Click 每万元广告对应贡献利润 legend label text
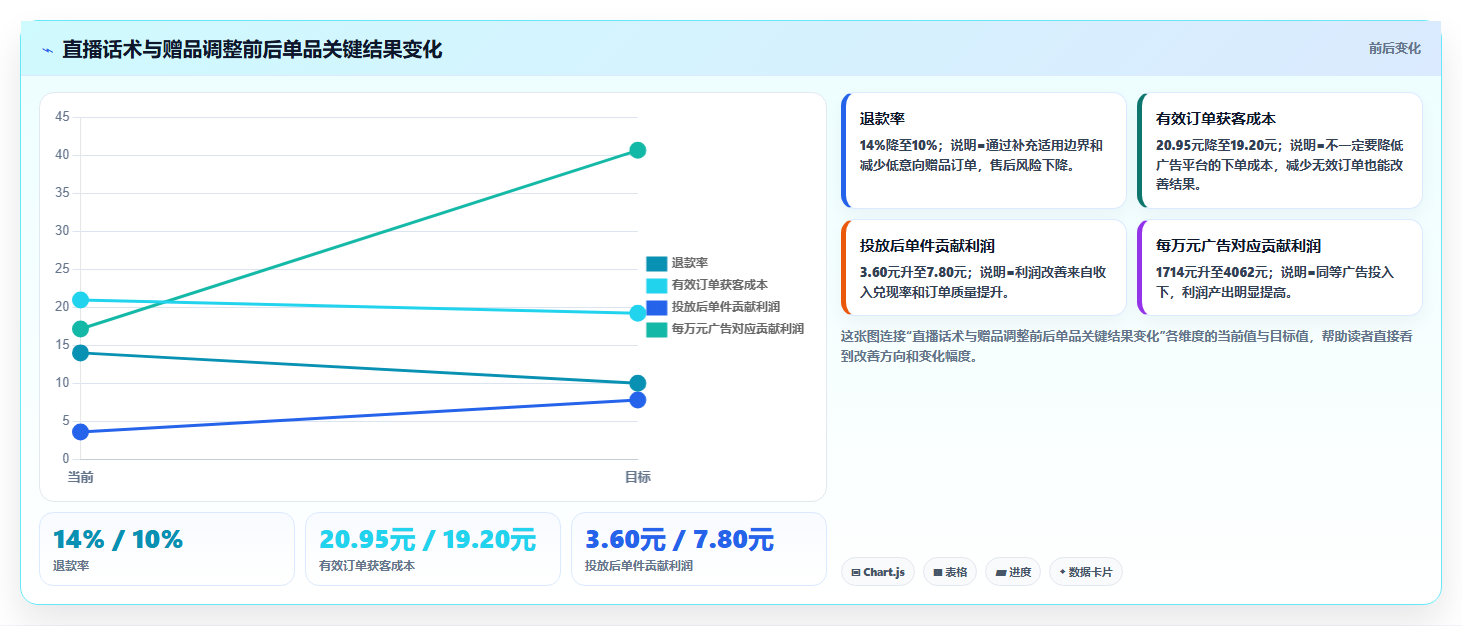The width and height of the screenshot is (1462, 626). click(x=738, y=329)
